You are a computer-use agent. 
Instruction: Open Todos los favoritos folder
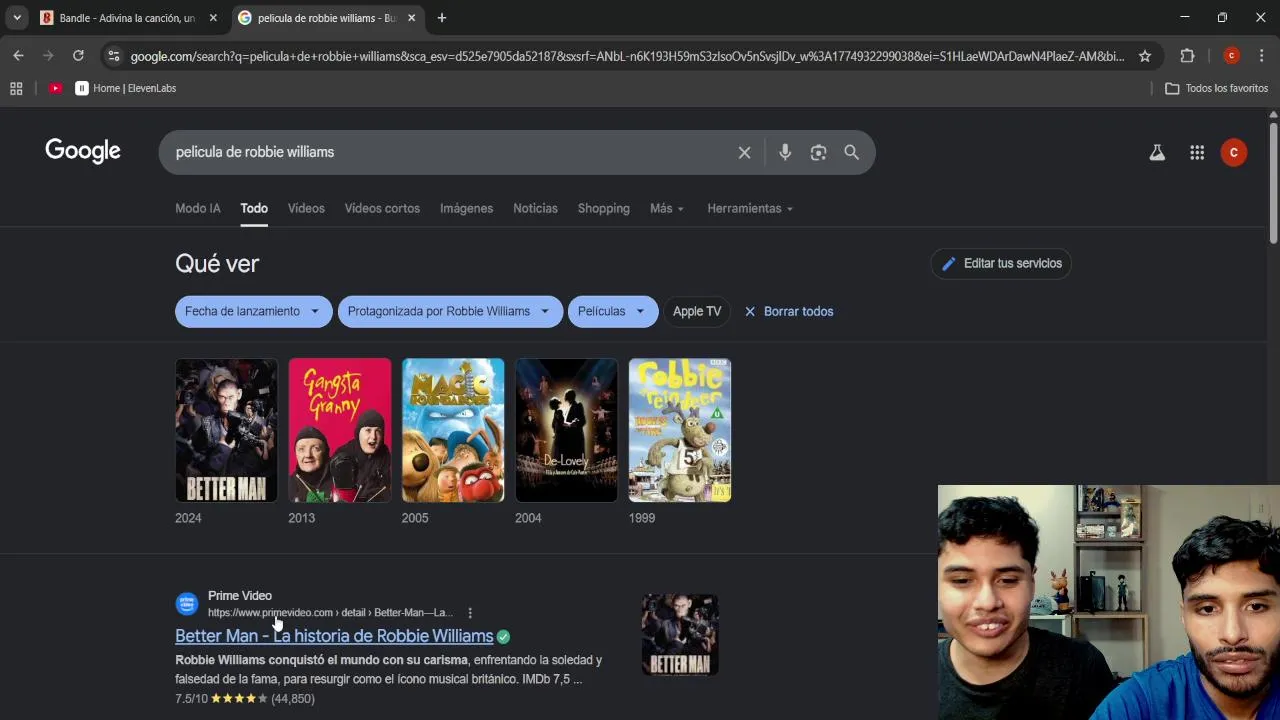[x=1217, y=88]
